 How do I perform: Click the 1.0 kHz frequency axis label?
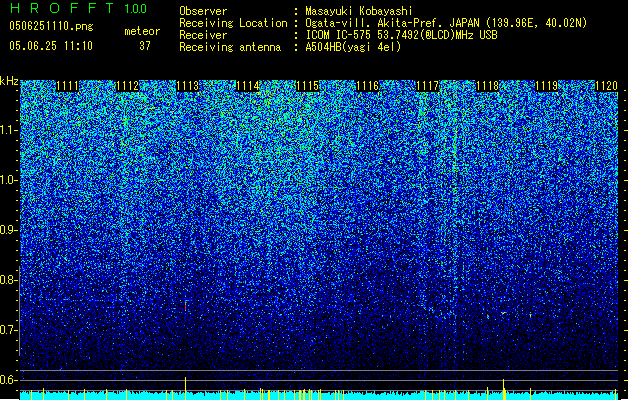tap(9, 180)
